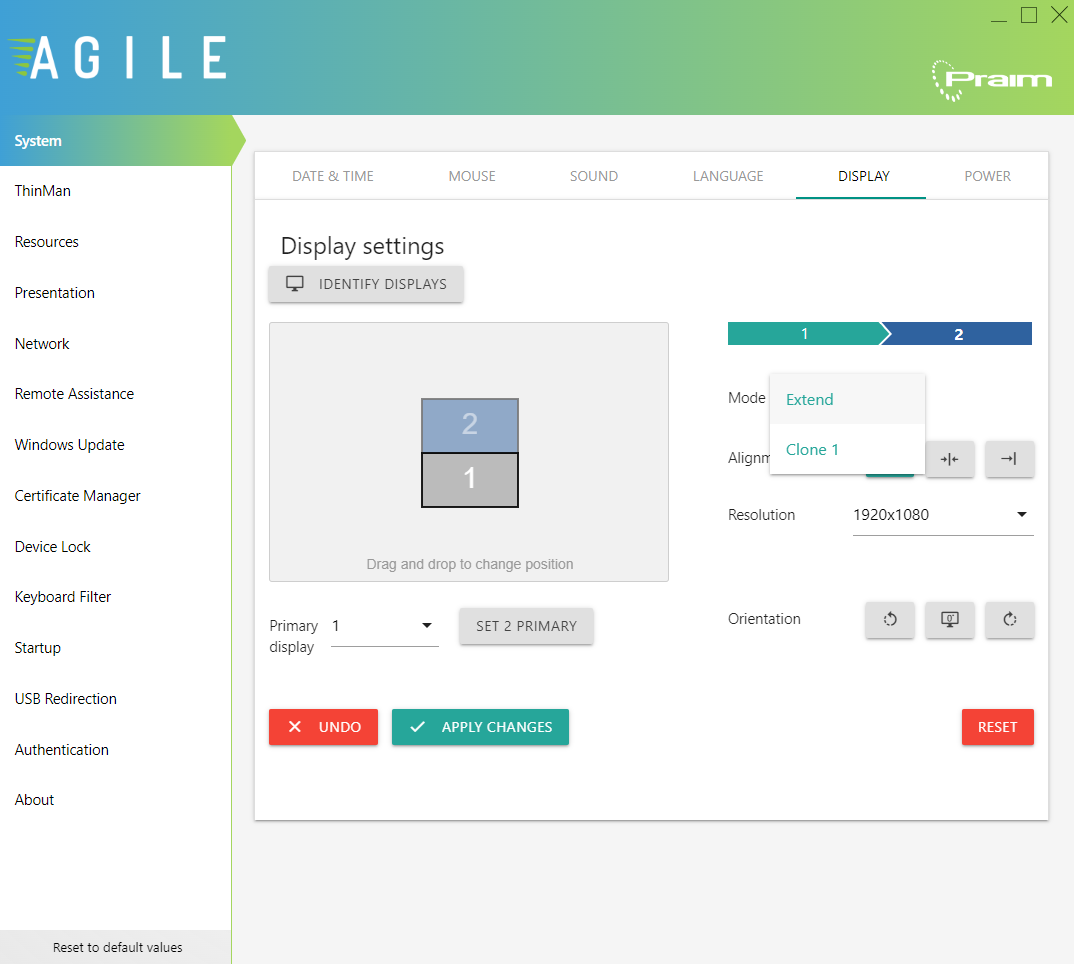Align displays to center

pos(949,459)
